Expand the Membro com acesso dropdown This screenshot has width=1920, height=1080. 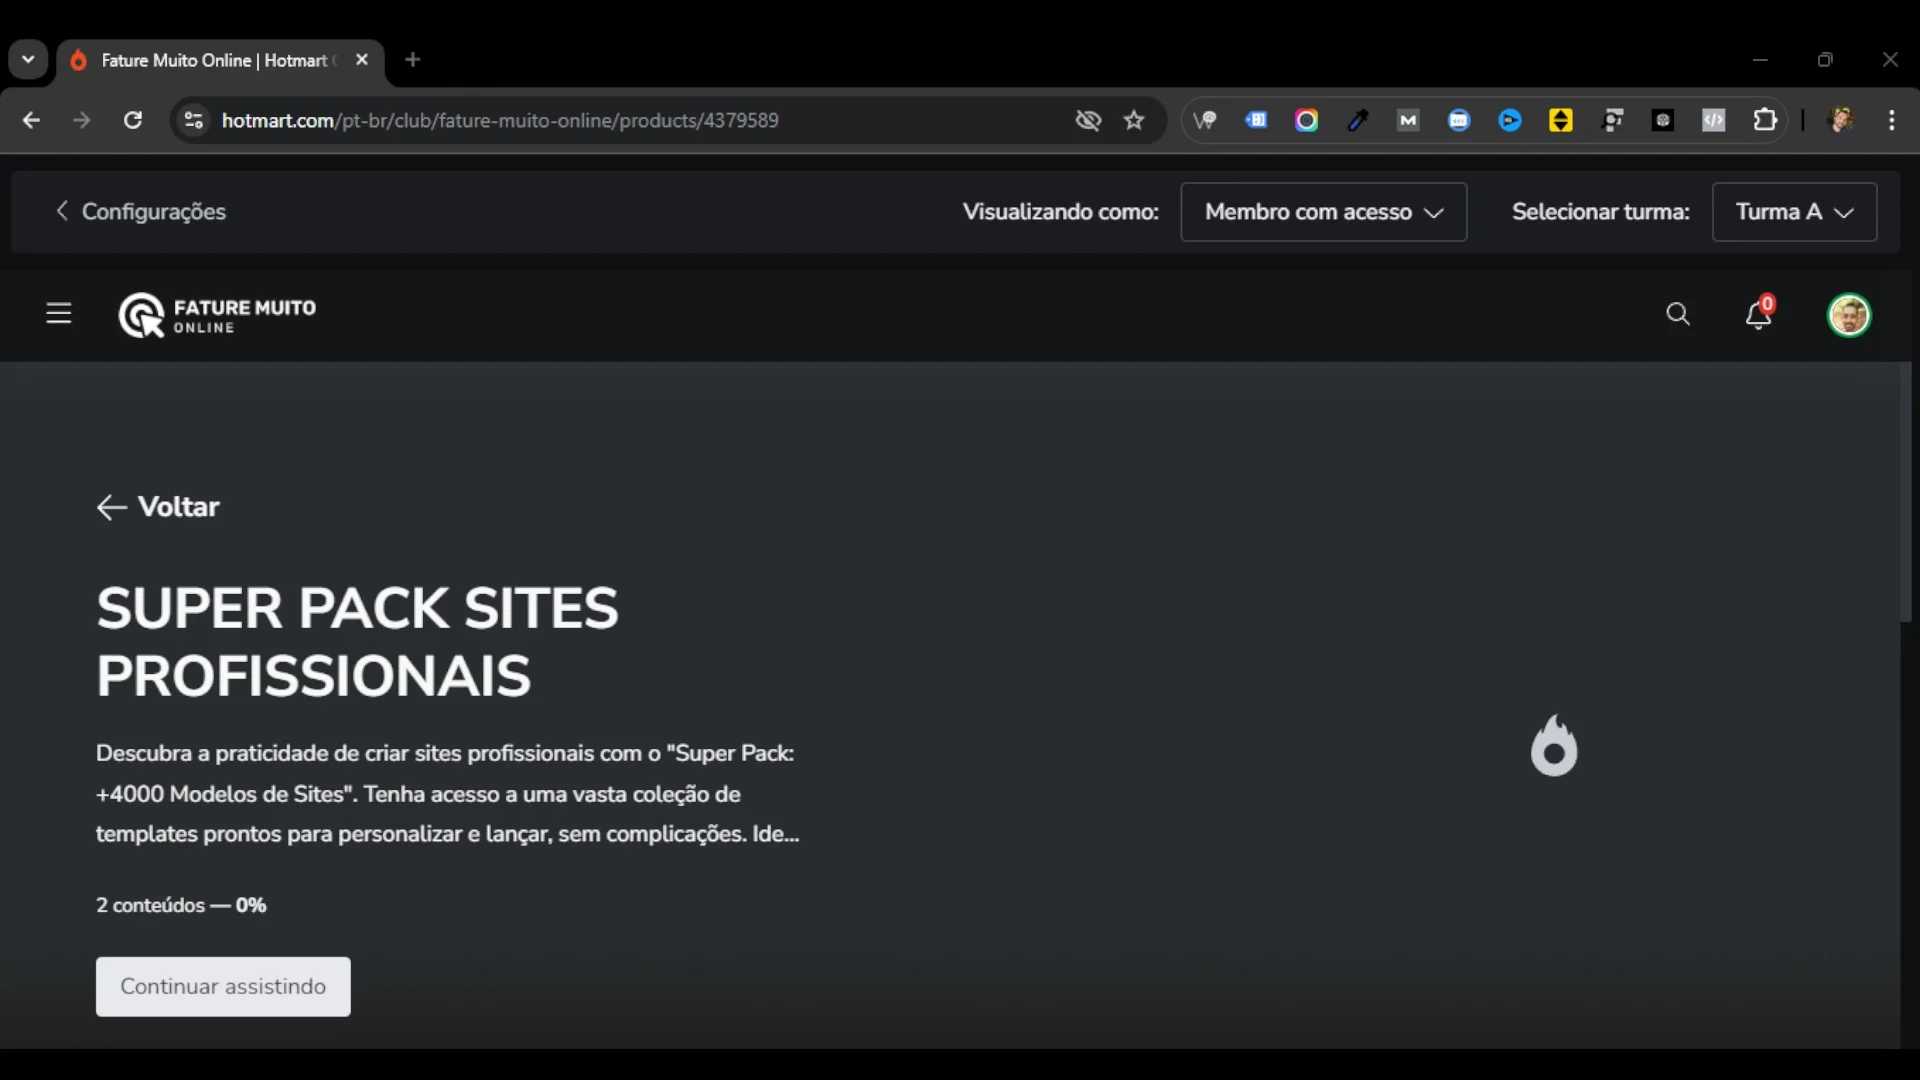pos(1323,212)
